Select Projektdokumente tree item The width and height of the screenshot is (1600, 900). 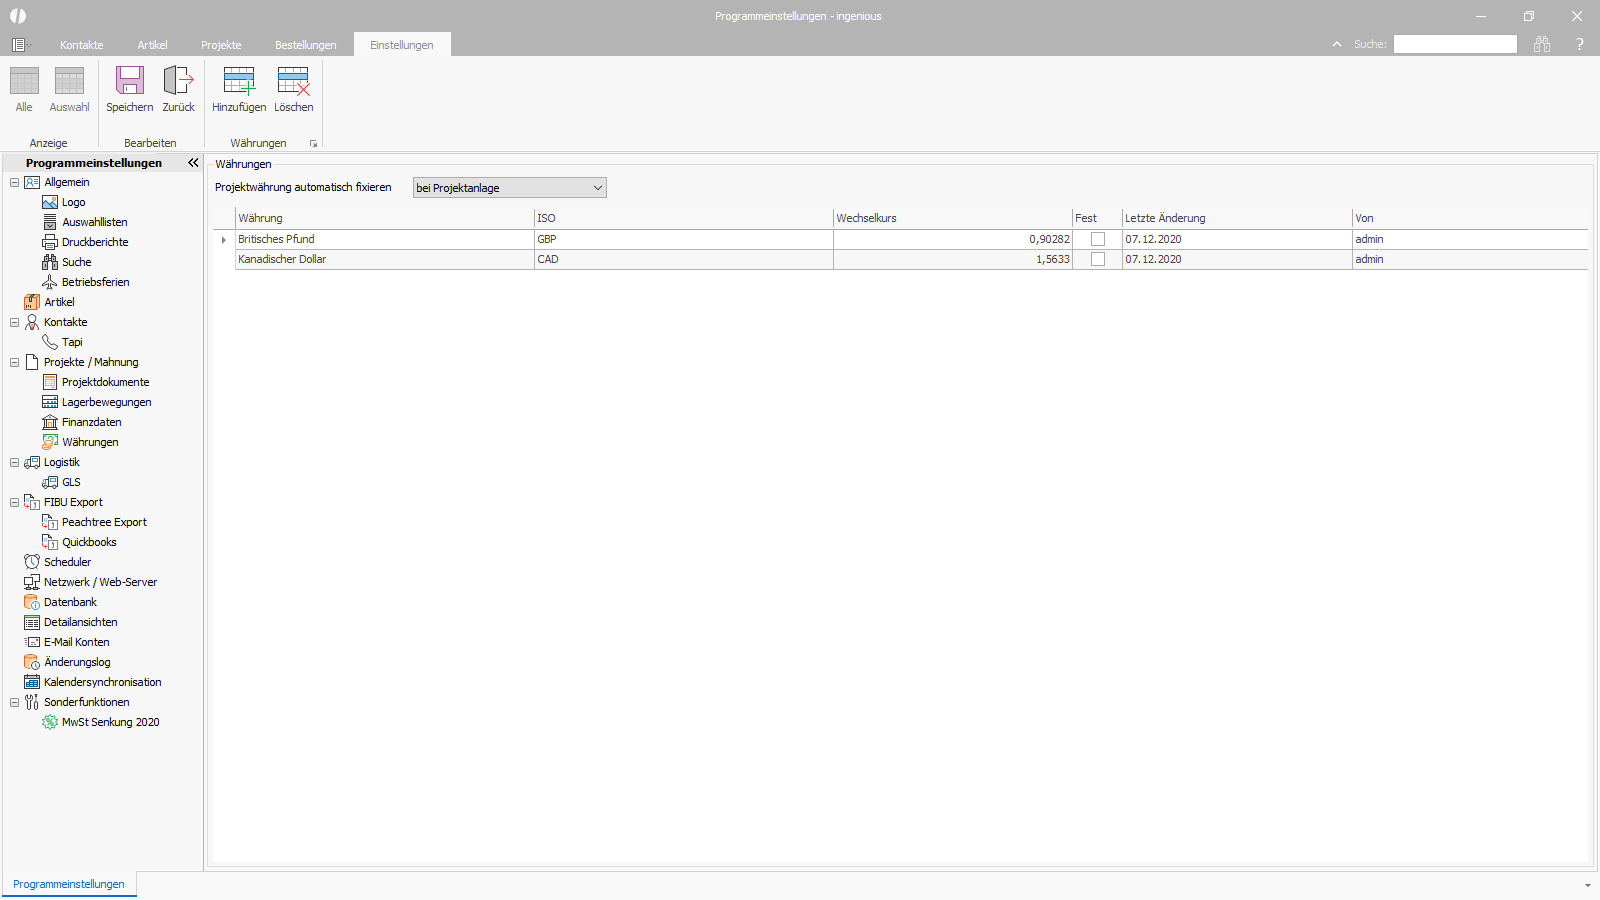pos(105,382)
